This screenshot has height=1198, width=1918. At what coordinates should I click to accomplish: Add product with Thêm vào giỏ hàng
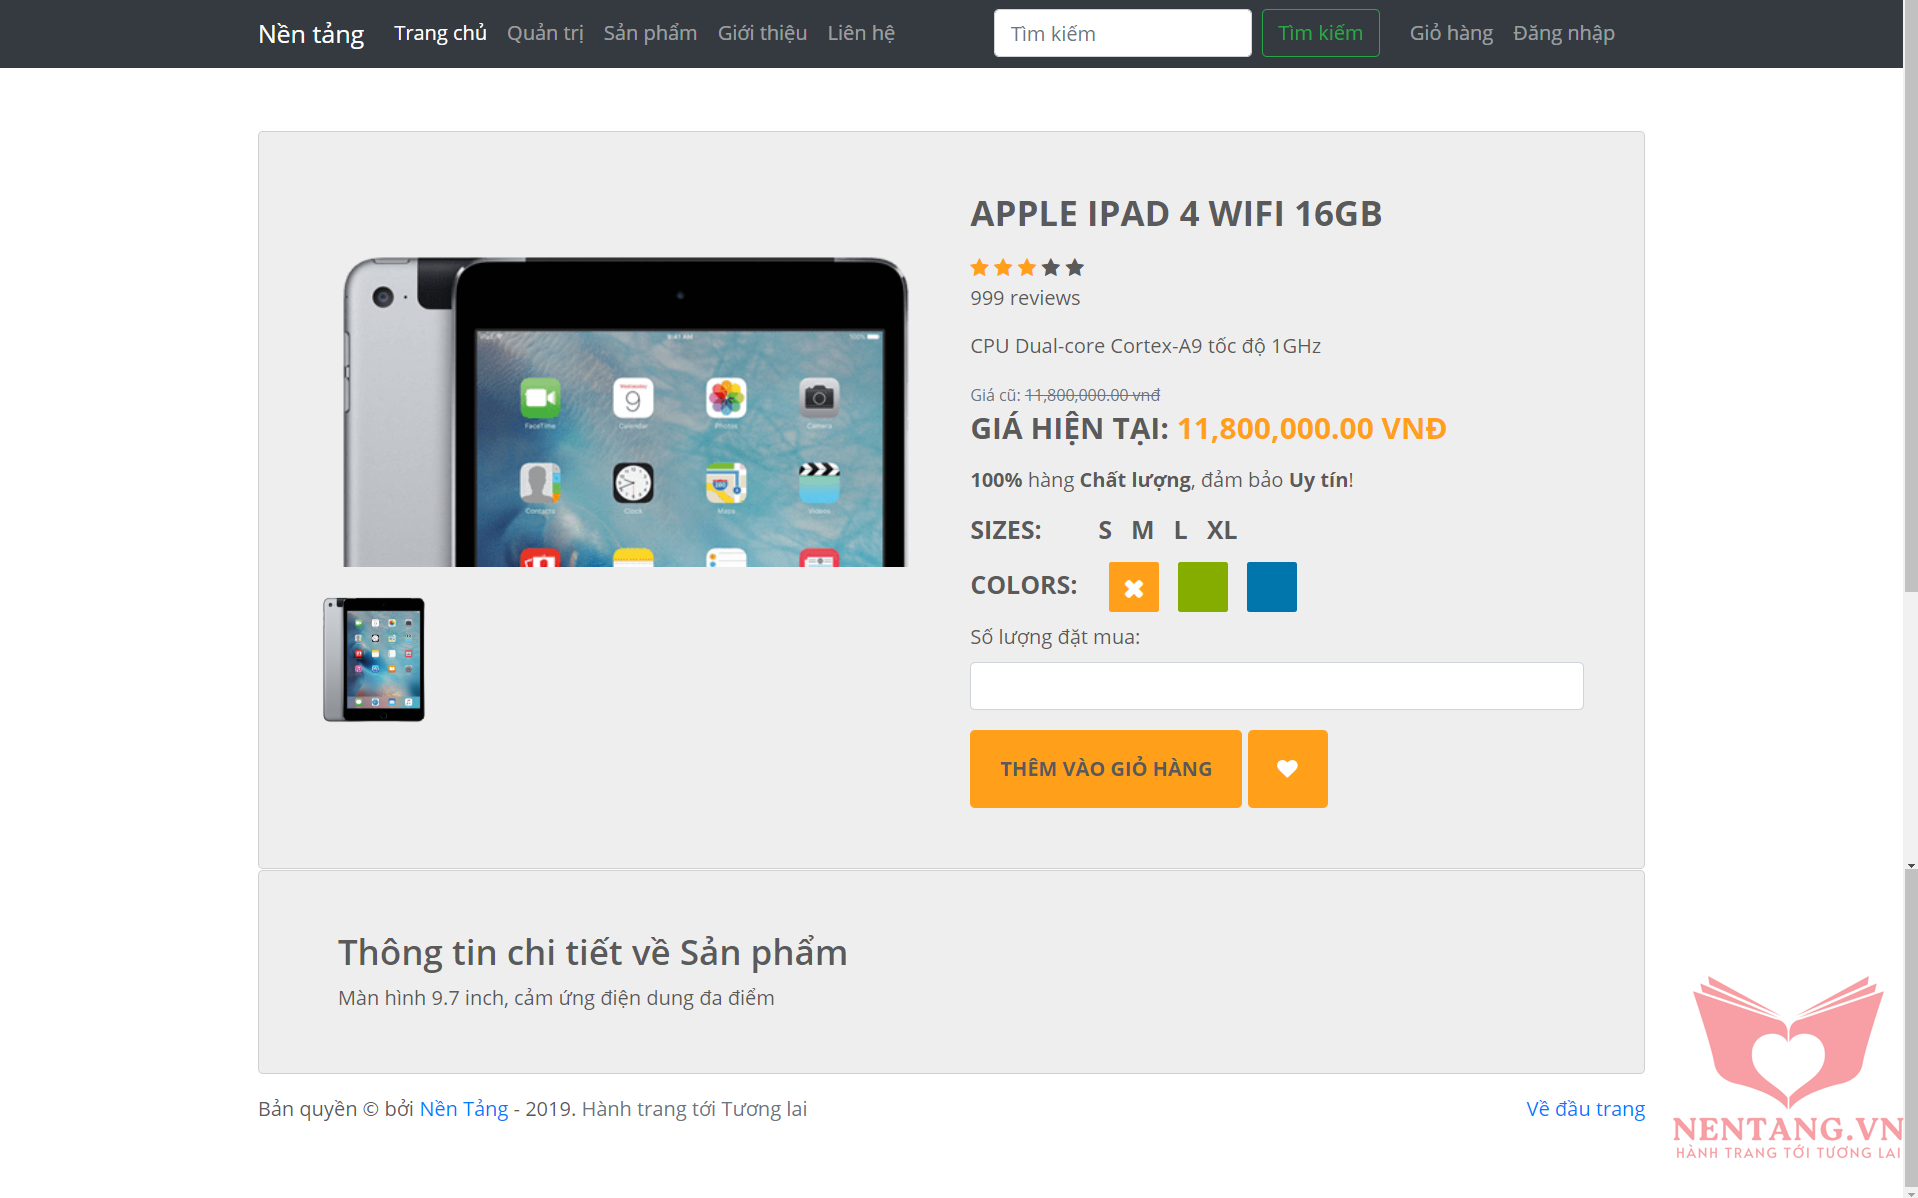1105,768
